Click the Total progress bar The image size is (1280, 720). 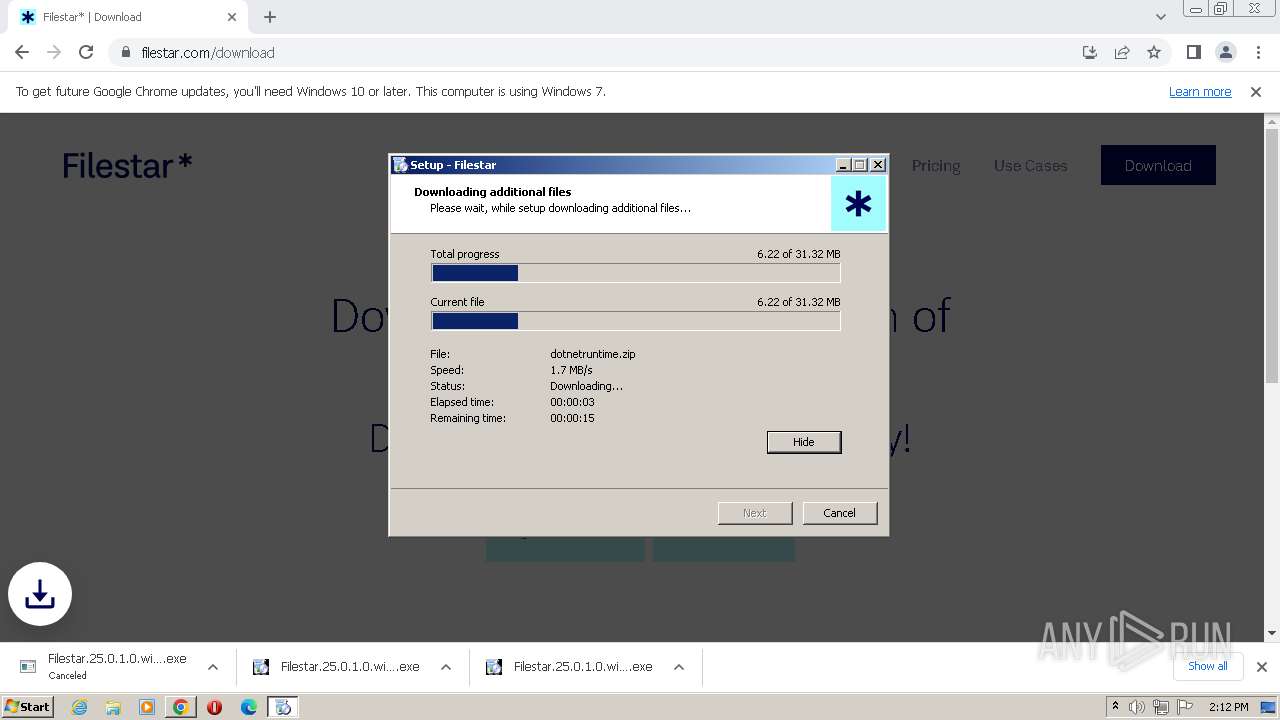(x=636, y=273)
